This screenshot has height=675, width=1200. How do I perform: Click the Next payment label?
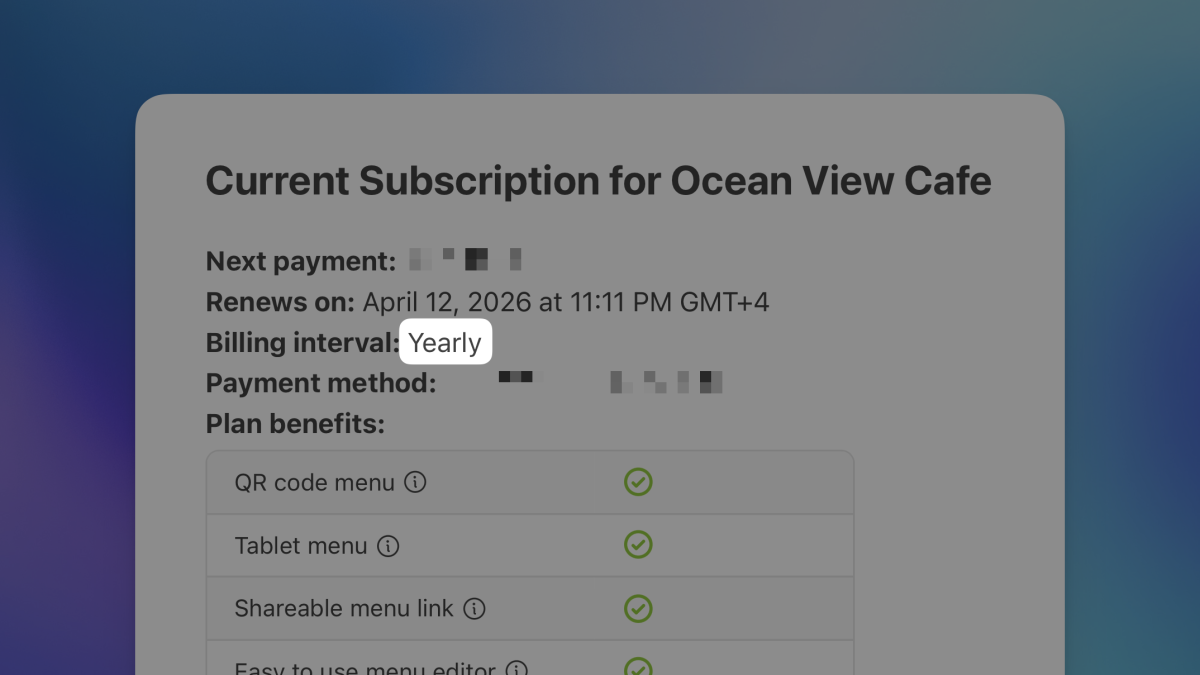[301, 261]
